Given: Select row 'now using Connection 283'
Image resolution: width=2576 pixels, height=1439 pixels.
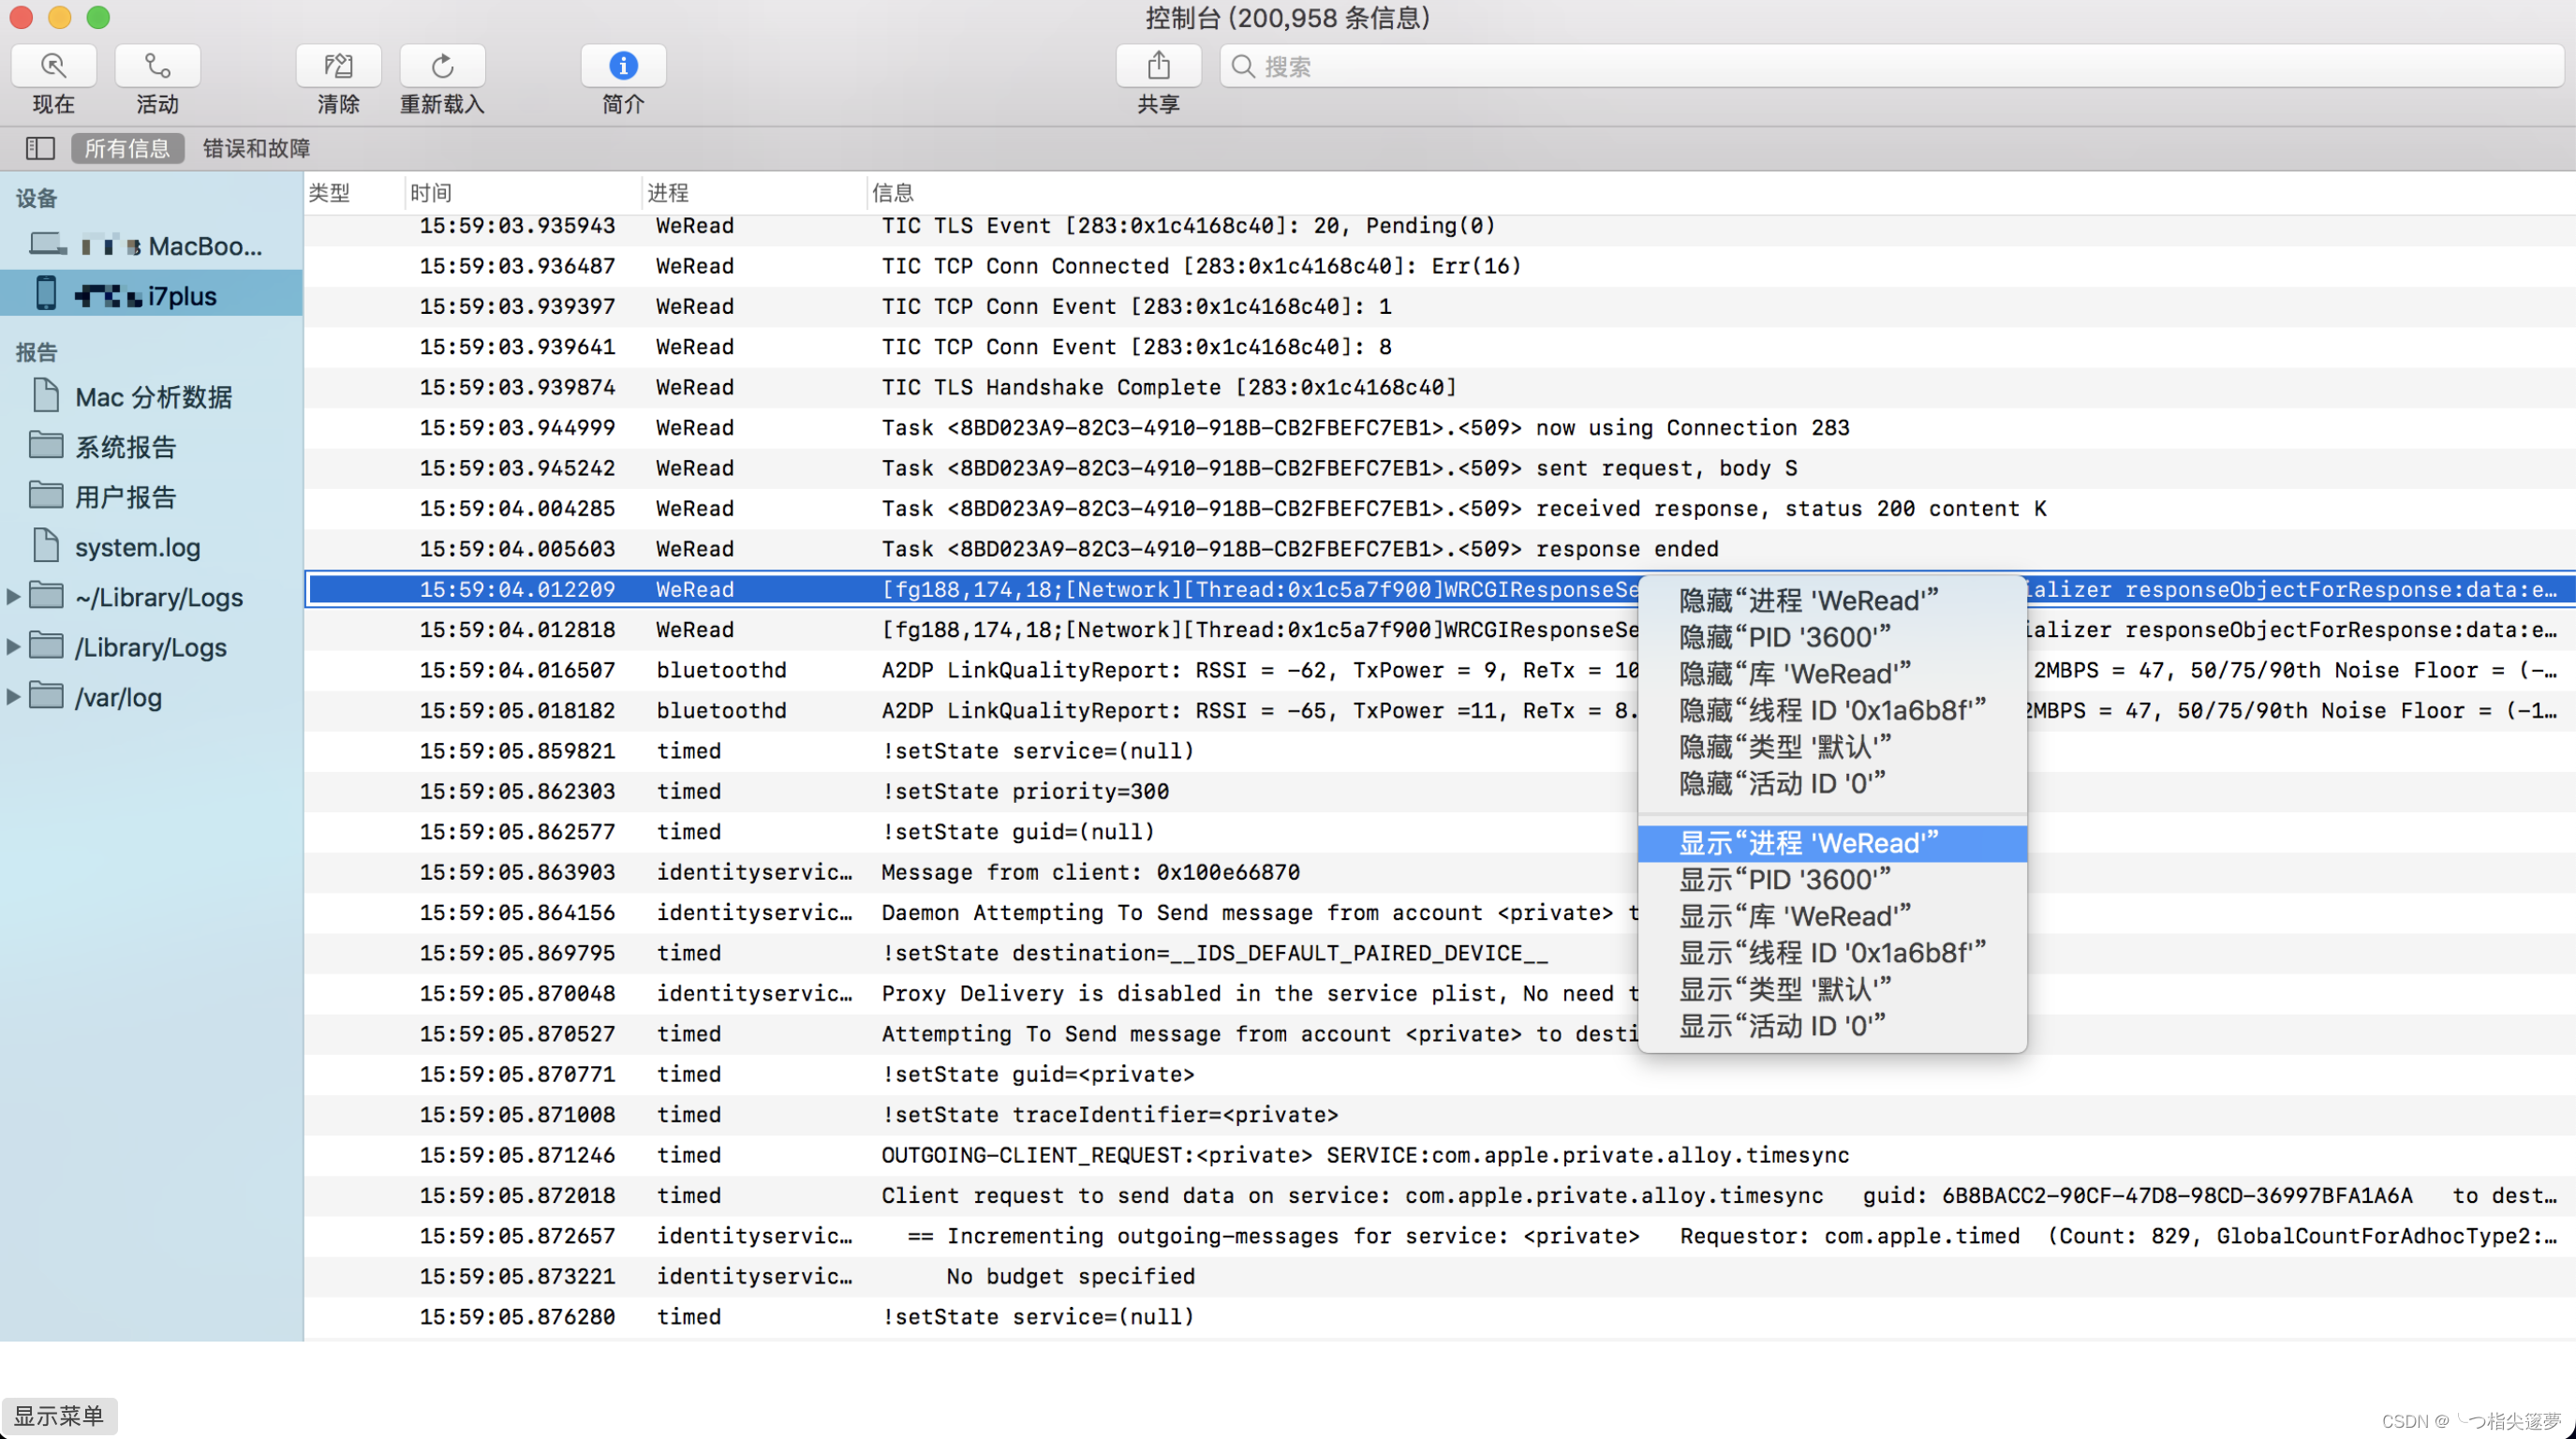Looking at the screenshot, I should click(1439, 427).
